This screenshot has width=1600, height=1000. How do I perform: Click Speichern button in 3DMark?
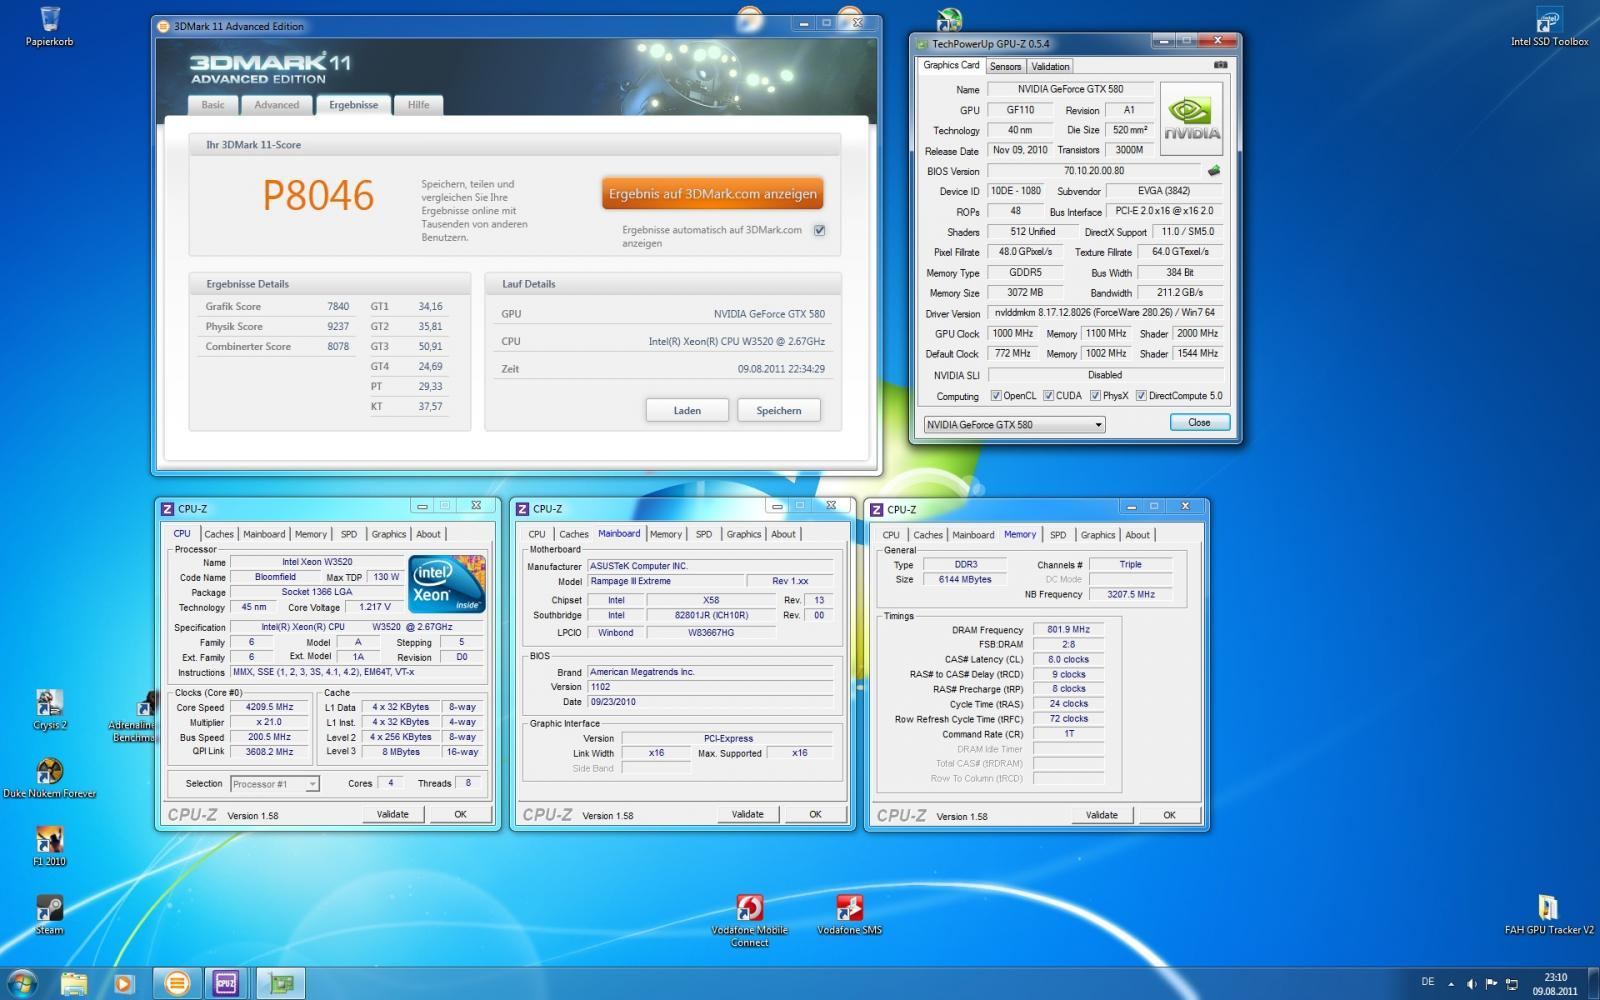[x=779, y=410]
